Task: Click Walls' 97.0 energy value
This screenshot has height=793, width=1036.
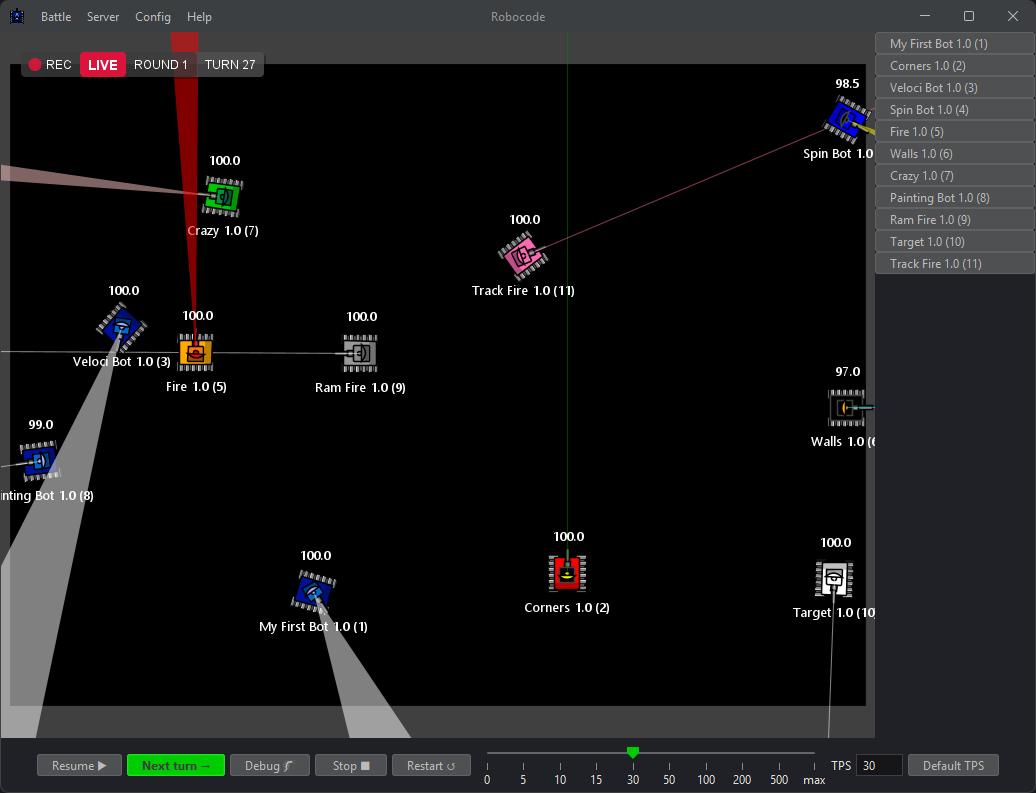Action: 847,372
